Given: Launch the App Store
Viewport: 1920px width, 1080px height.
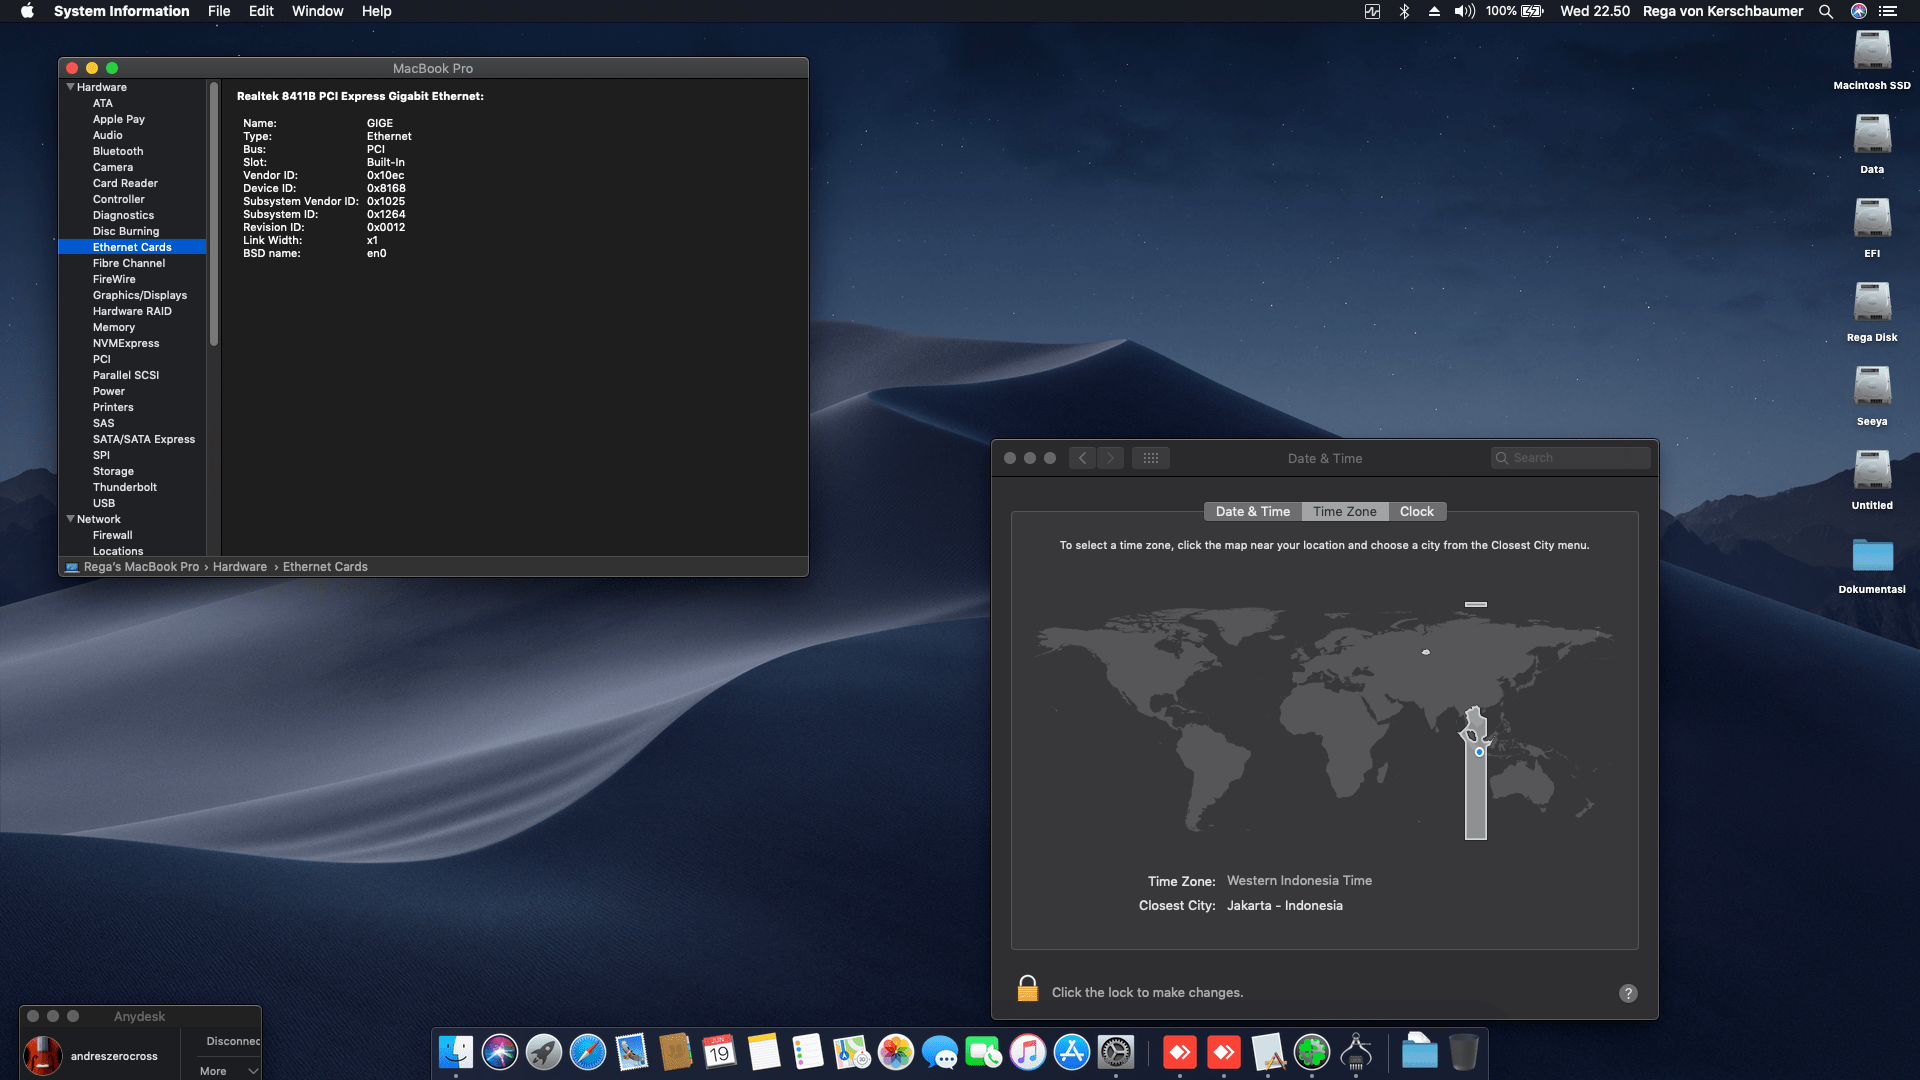Looking at the screenshot, I should coord(1072,1052).
